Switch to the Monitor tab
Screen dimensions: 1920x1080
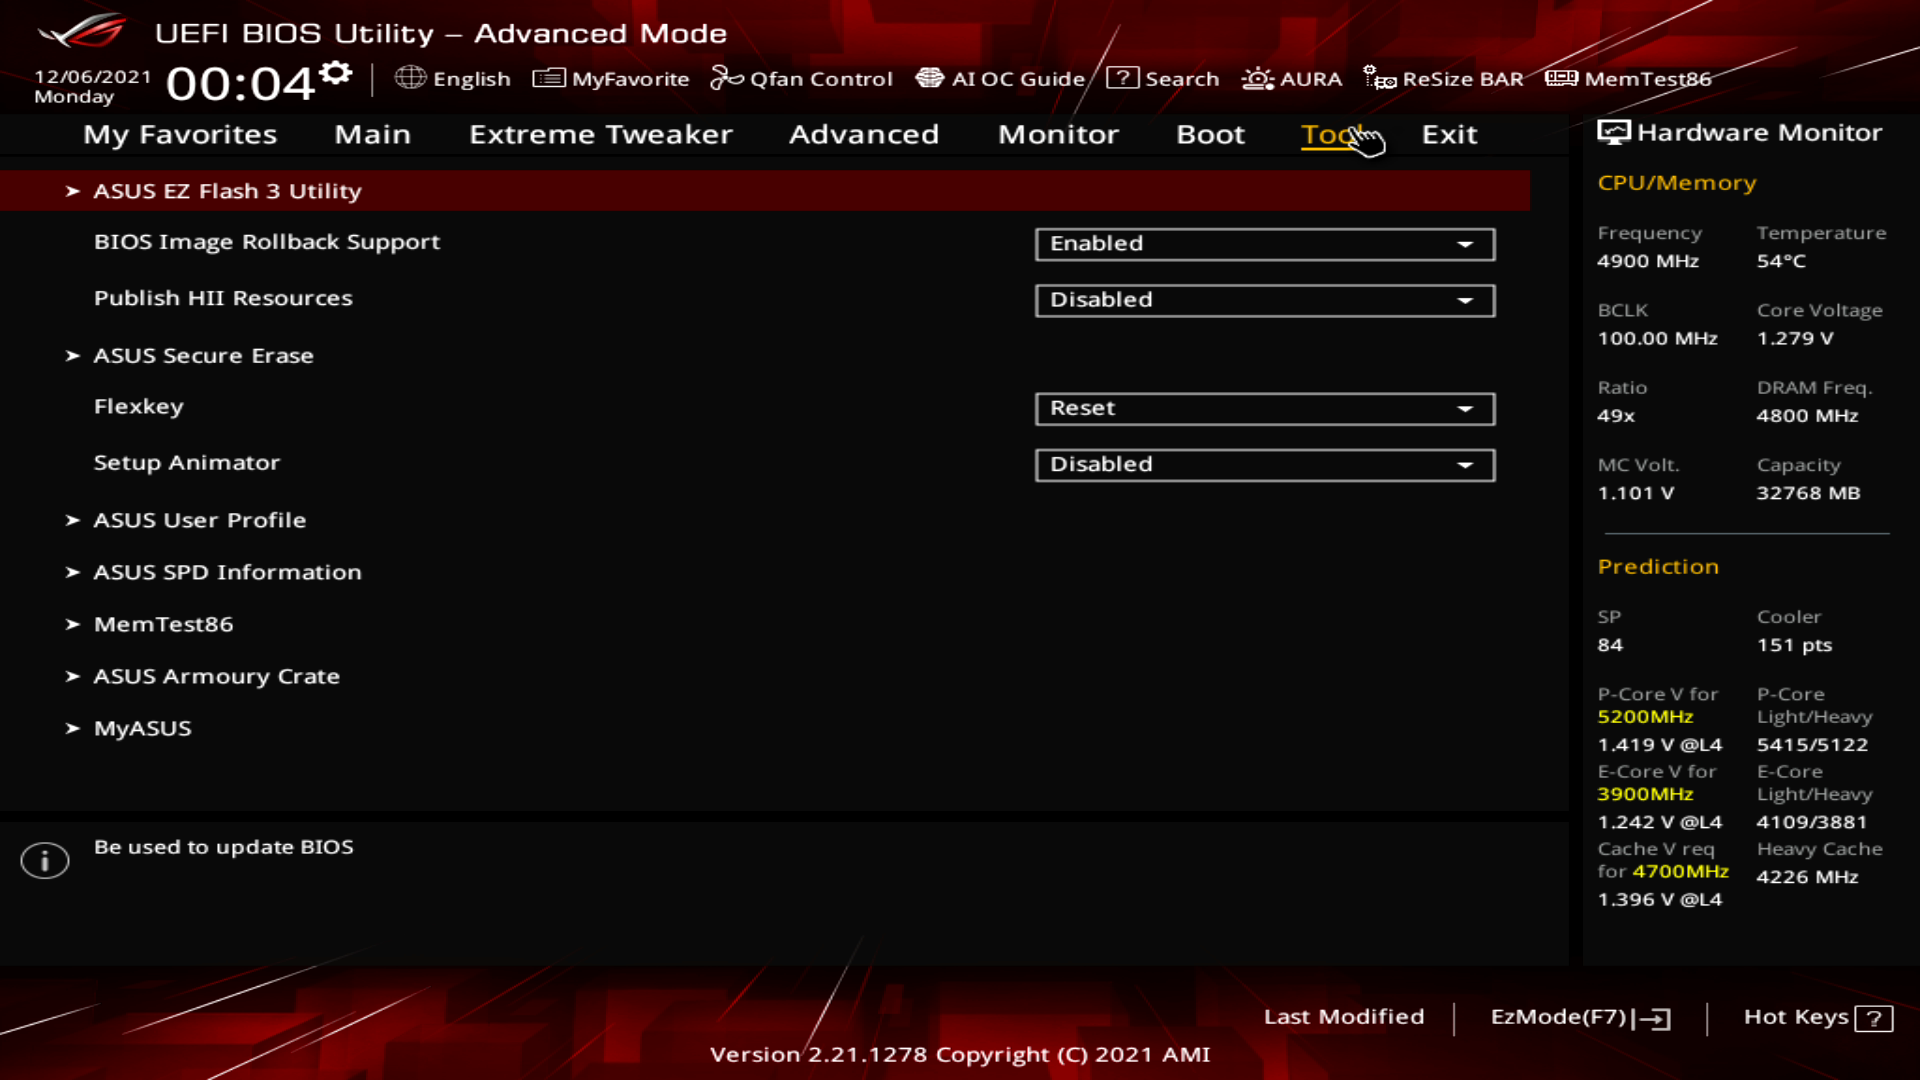point(1058,134)
